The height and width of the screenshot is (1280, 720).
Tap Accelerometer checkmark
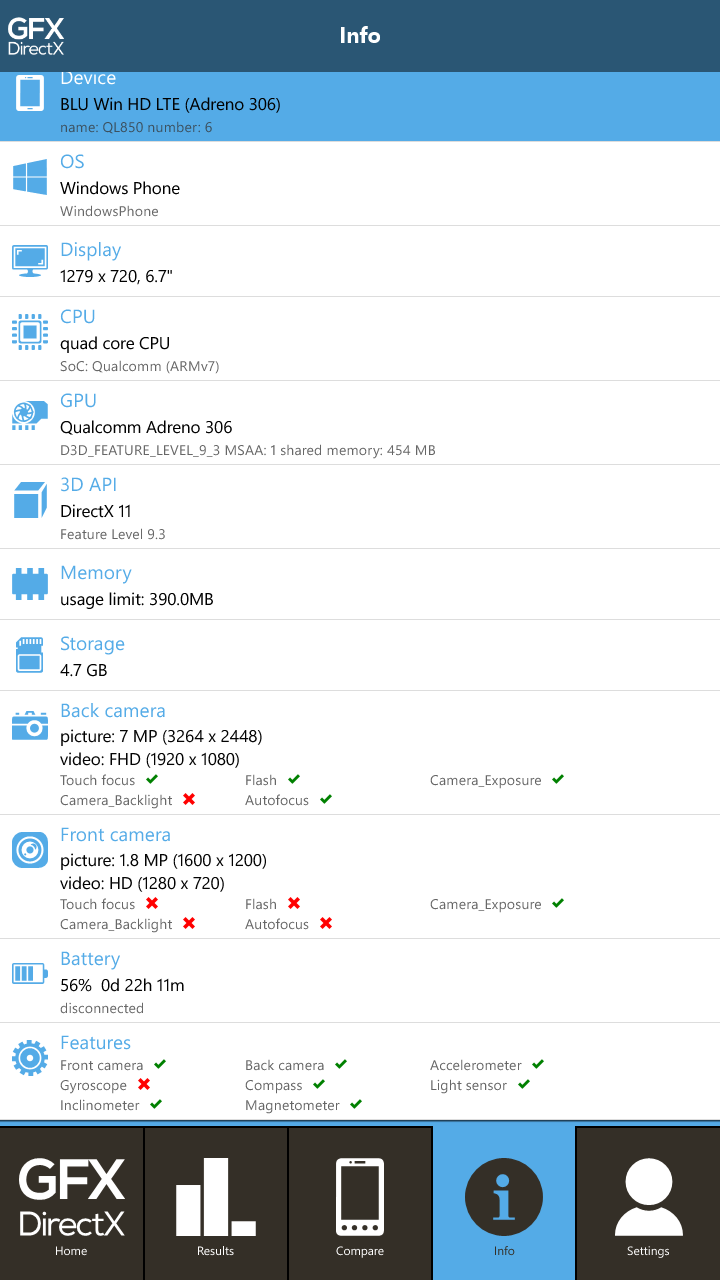pyautogui.click(x=539, y=1064)
